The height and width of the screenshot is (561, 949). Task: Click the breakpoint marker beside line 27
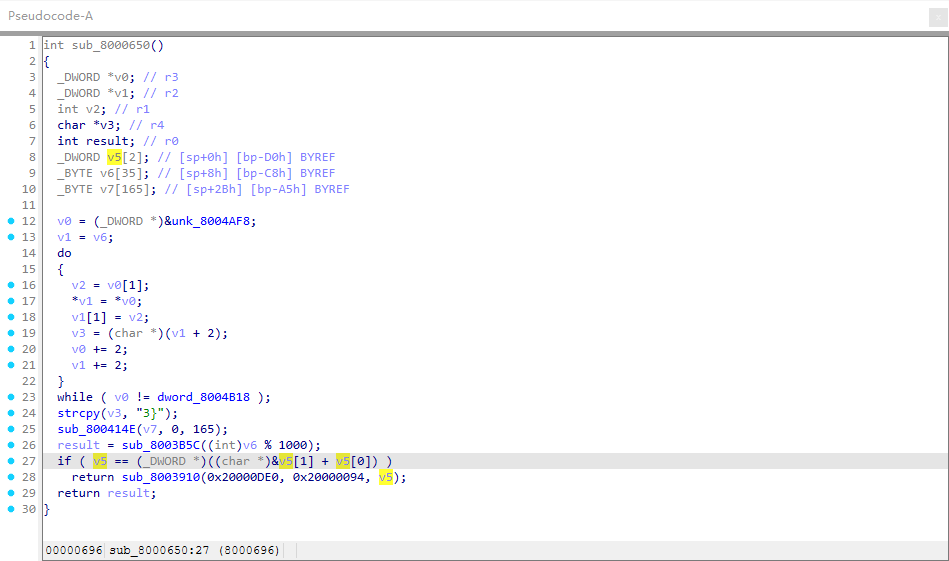coord(11,461)
